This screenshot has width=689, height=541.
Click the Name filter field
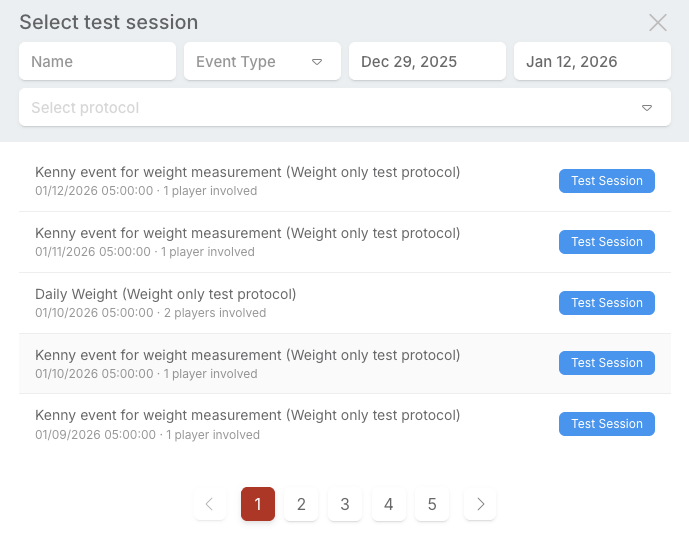click(97, 61)
